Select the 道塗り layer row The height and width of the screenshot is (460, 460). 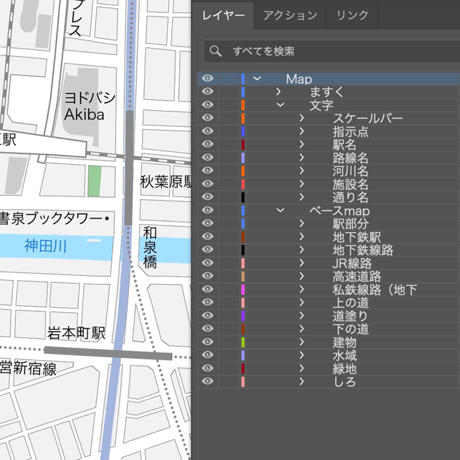pyautogui.click(x=329, y=316)
